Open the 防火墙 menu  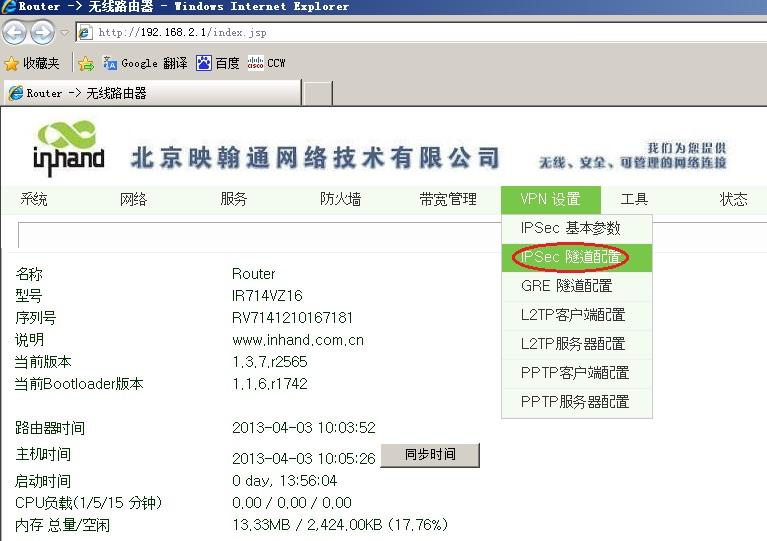[x=340, y=199]
